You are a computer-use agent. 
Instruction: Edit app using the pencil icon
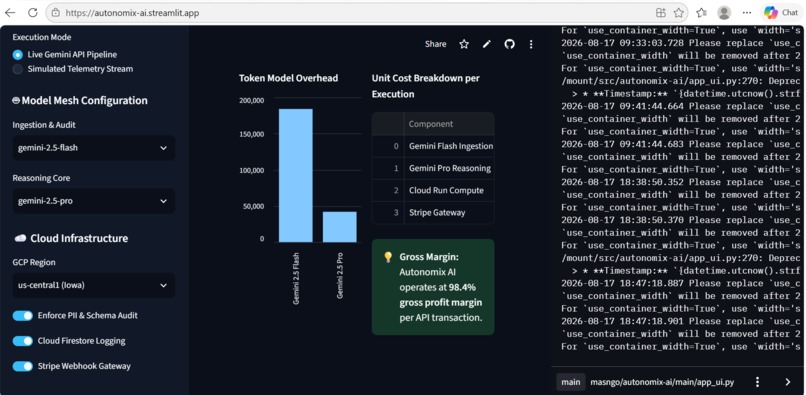click(x=487, y=44)
